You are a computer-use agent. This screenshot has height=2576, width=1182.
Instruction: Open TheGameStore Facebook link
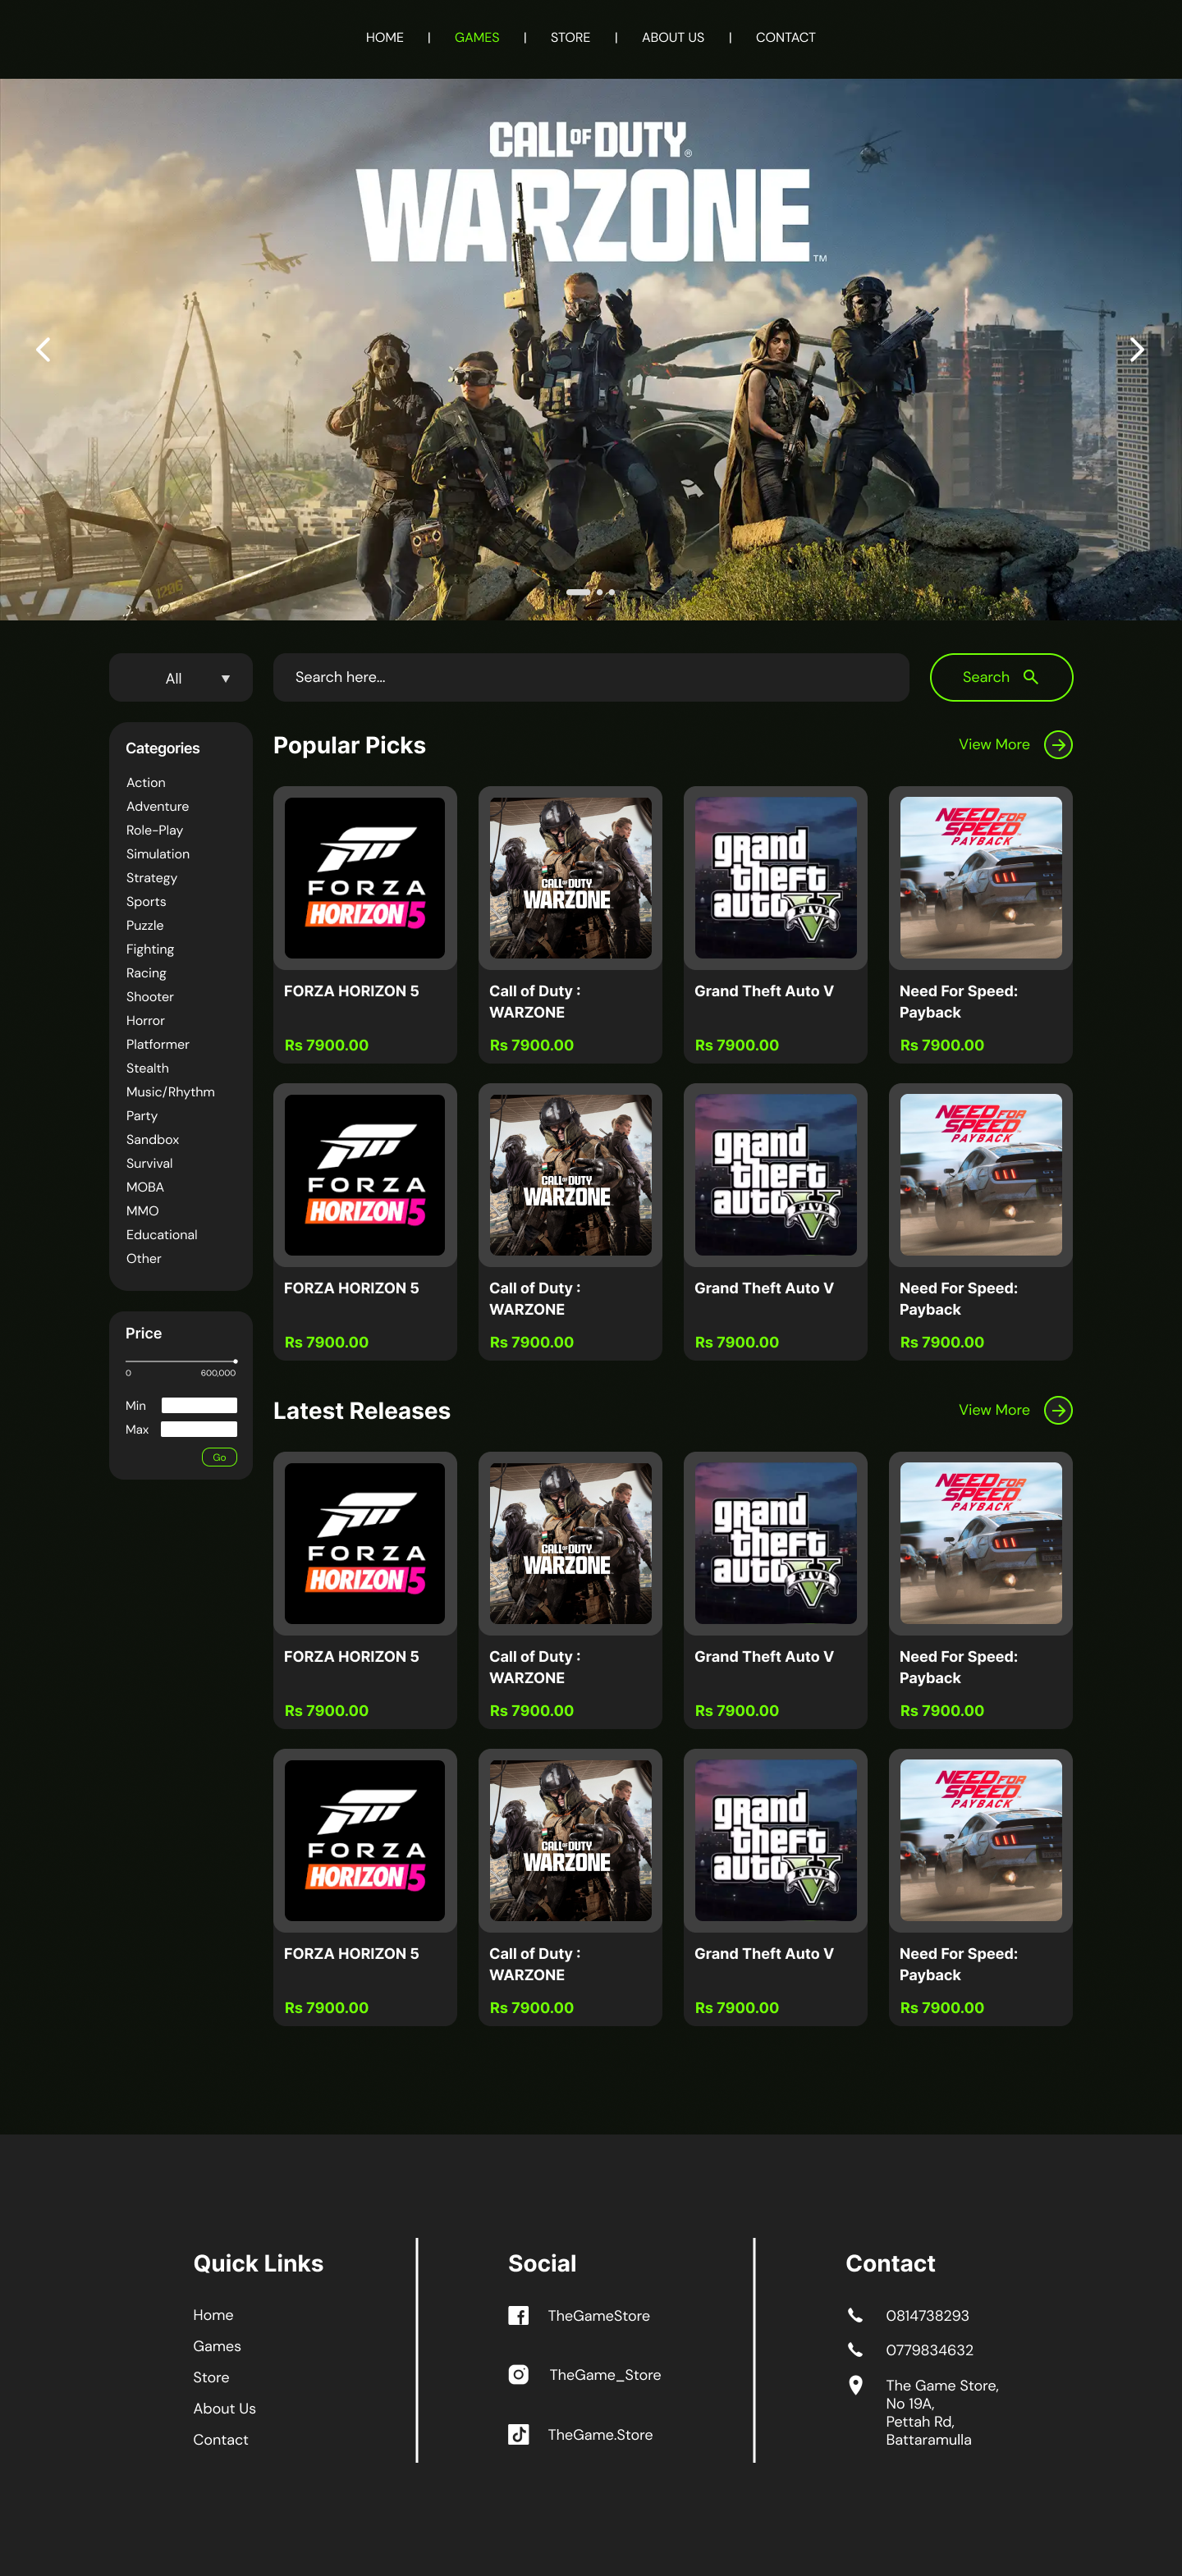click(599, 2316)
